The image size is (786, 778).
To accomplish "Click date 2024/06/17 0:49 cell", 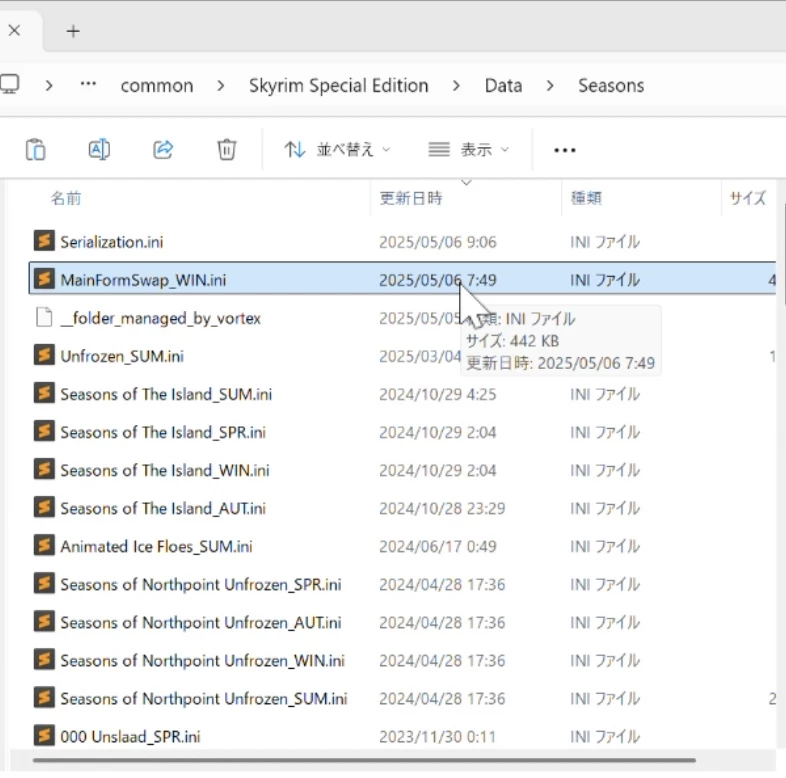I will [x=438, y=547].
